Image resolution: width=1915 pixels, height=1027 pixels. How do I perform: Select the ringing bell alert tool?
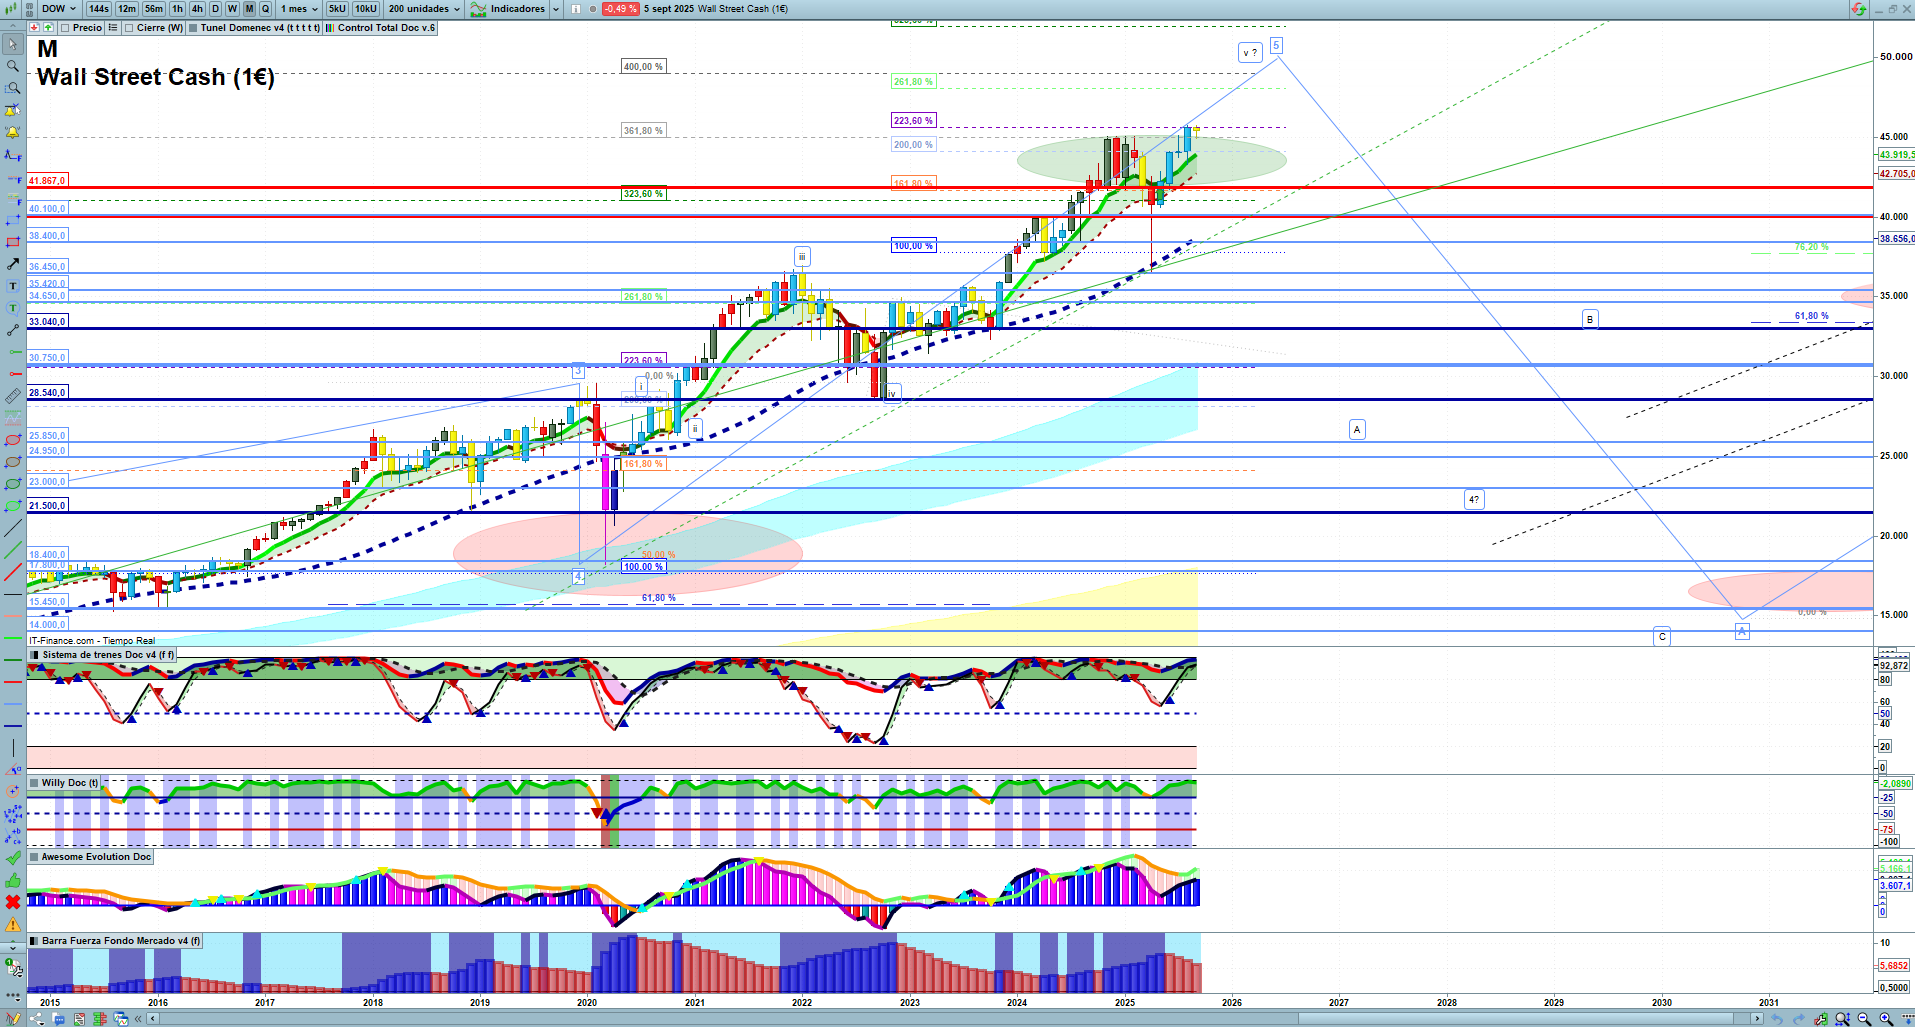pos(13,132)
